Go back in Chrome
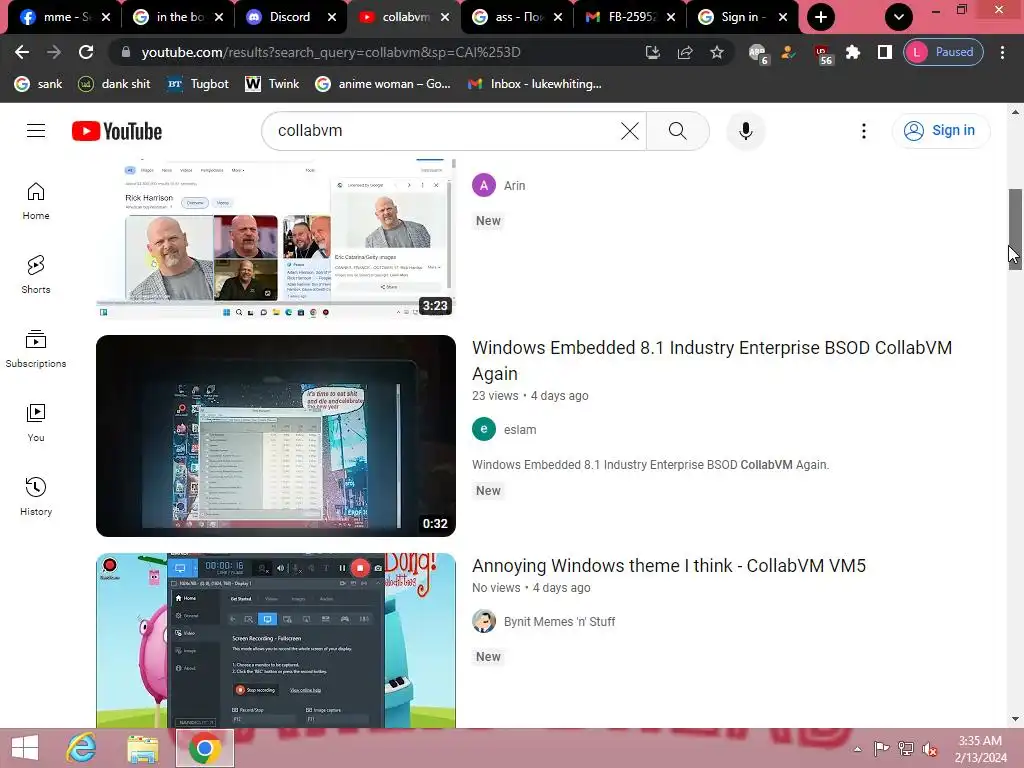 (22, 52)
